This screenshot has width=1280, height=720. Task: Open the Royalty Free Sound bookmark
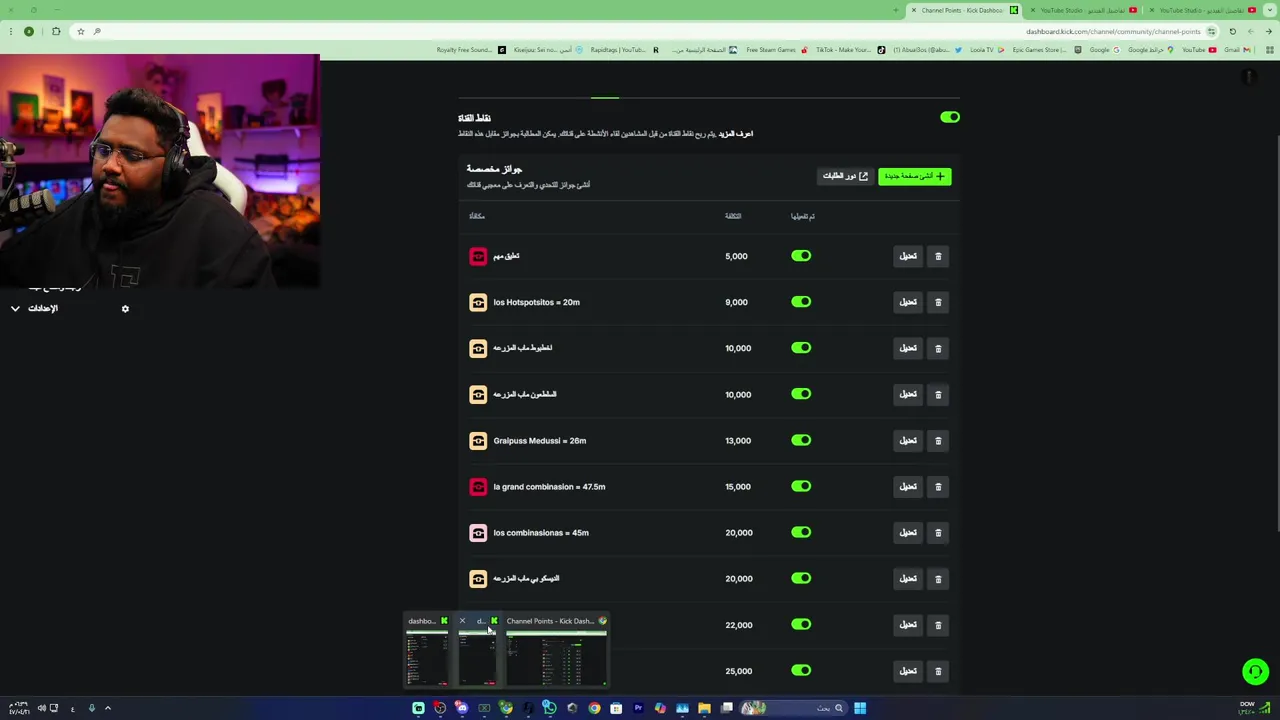pyautogui.click(x=471, y=50)
